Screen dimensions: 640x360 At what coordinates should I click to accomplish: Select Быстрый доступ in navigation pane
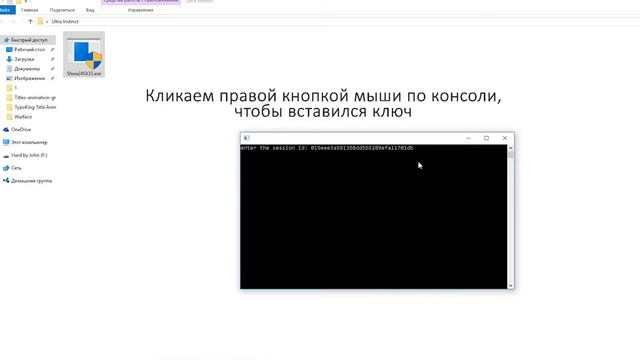tap(29, 40)
